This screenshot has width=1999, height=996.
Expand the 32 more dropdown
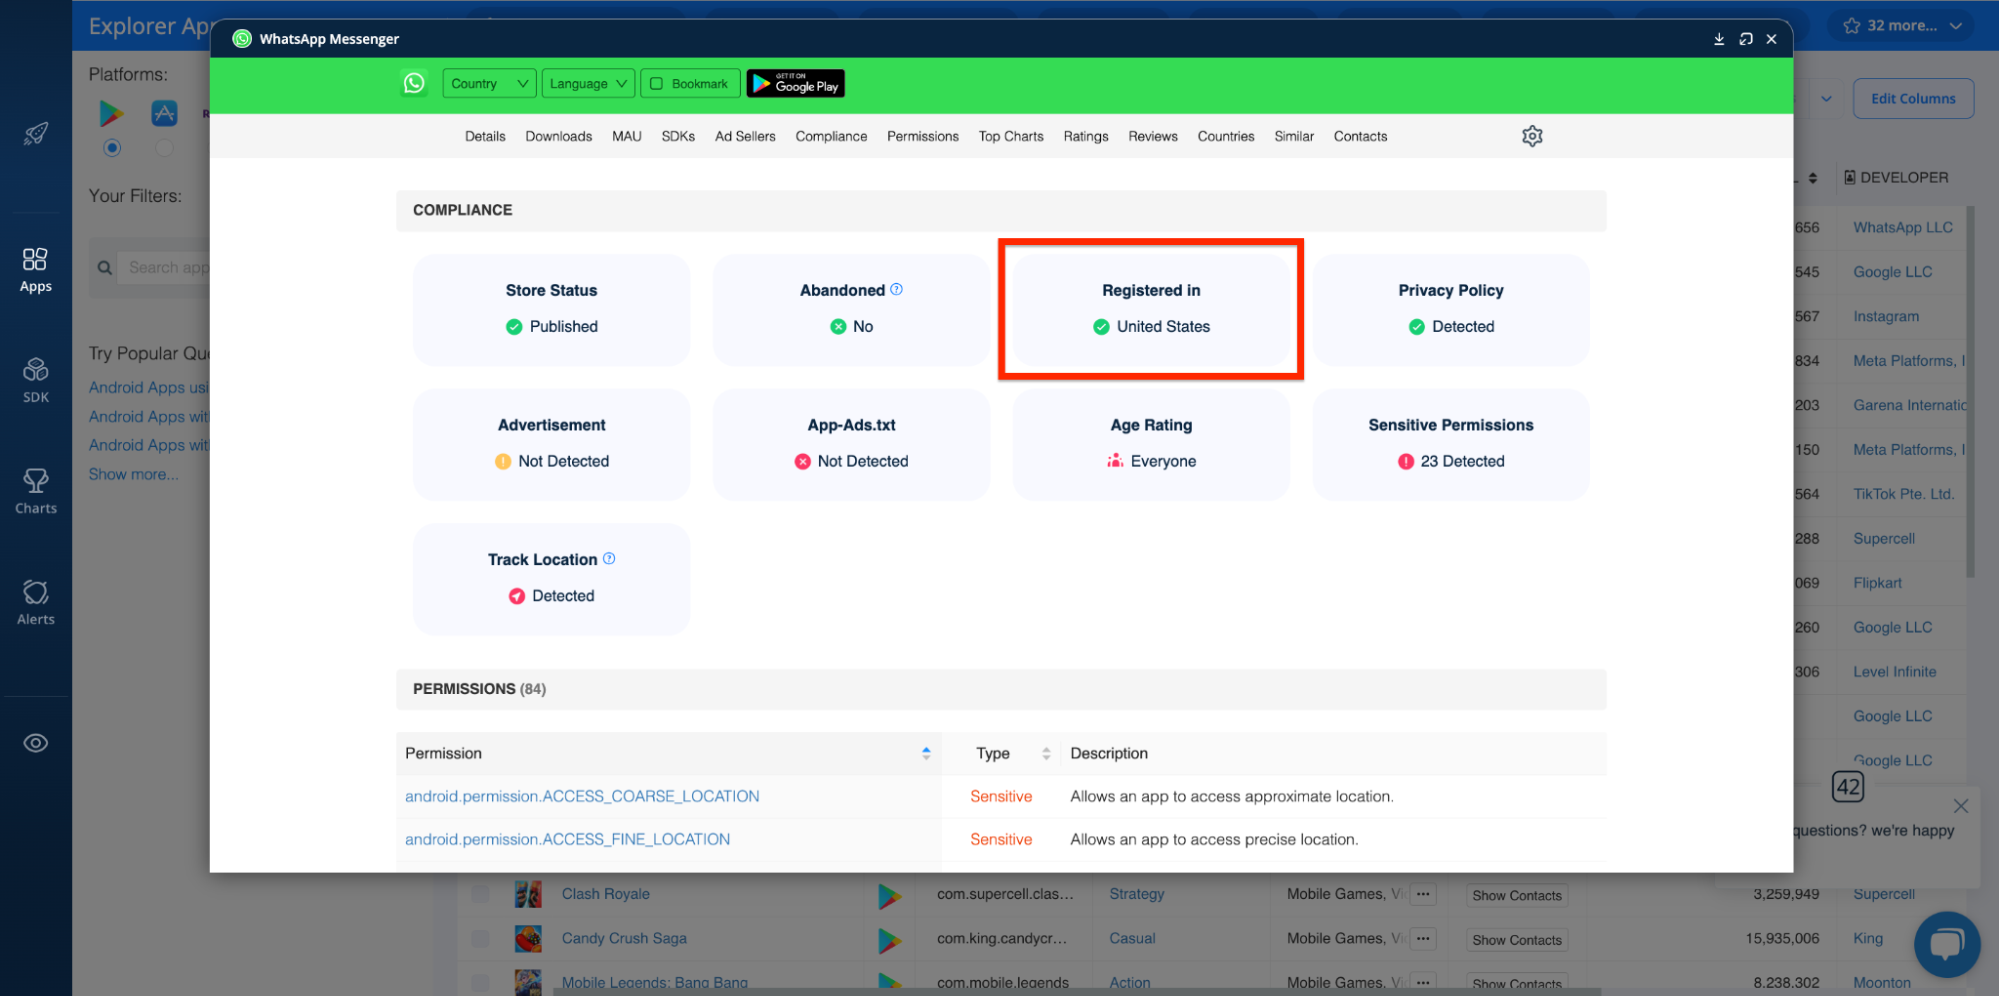1903,26
